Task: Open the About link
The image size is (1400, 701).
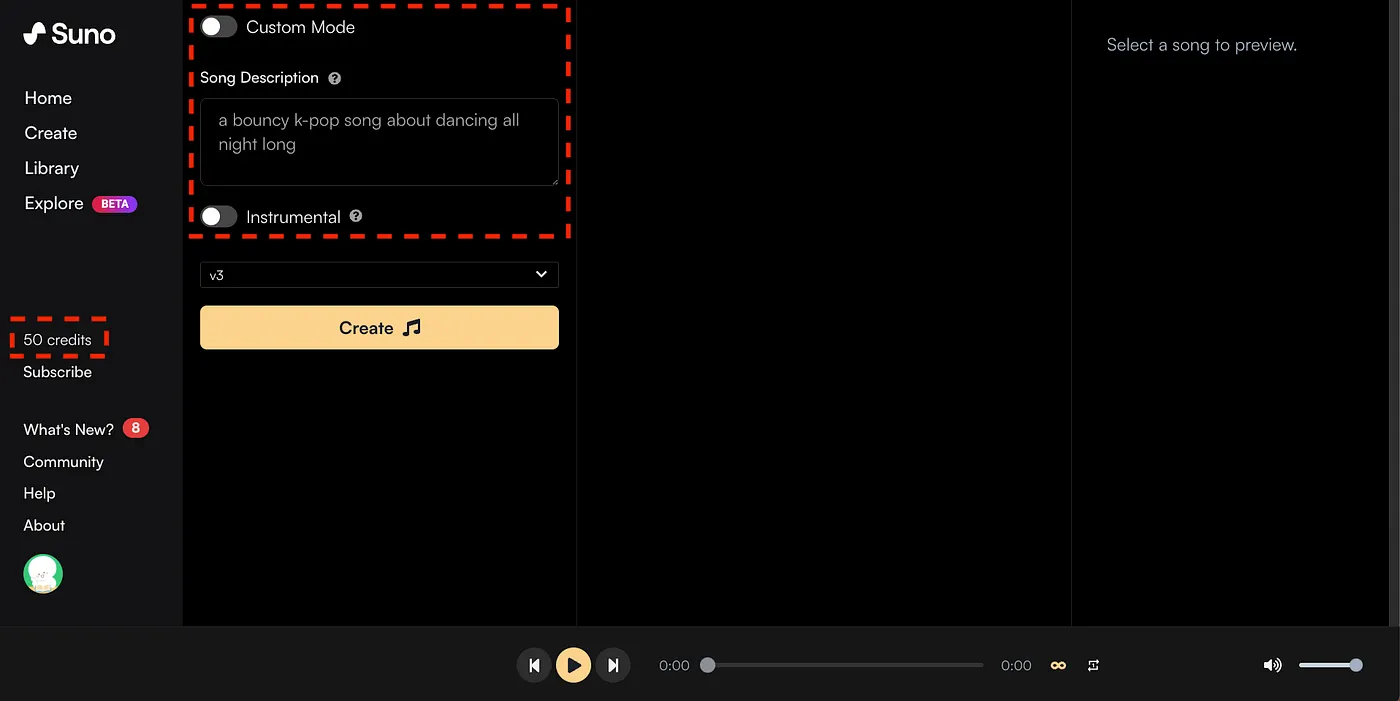Action: [x=44, y=525]
